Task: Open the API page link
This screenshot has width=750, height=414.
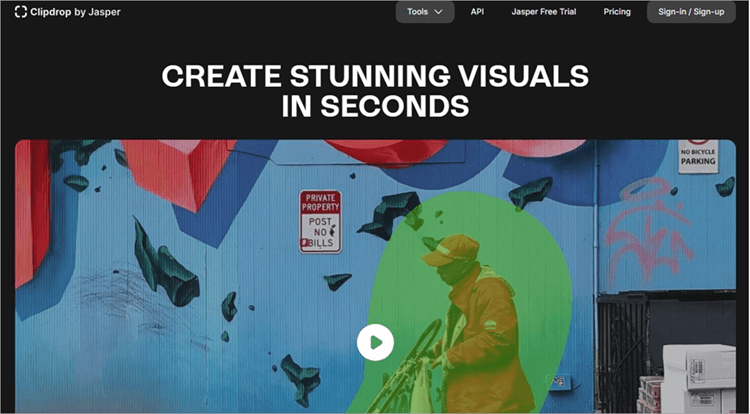Action: coord(477,12)
